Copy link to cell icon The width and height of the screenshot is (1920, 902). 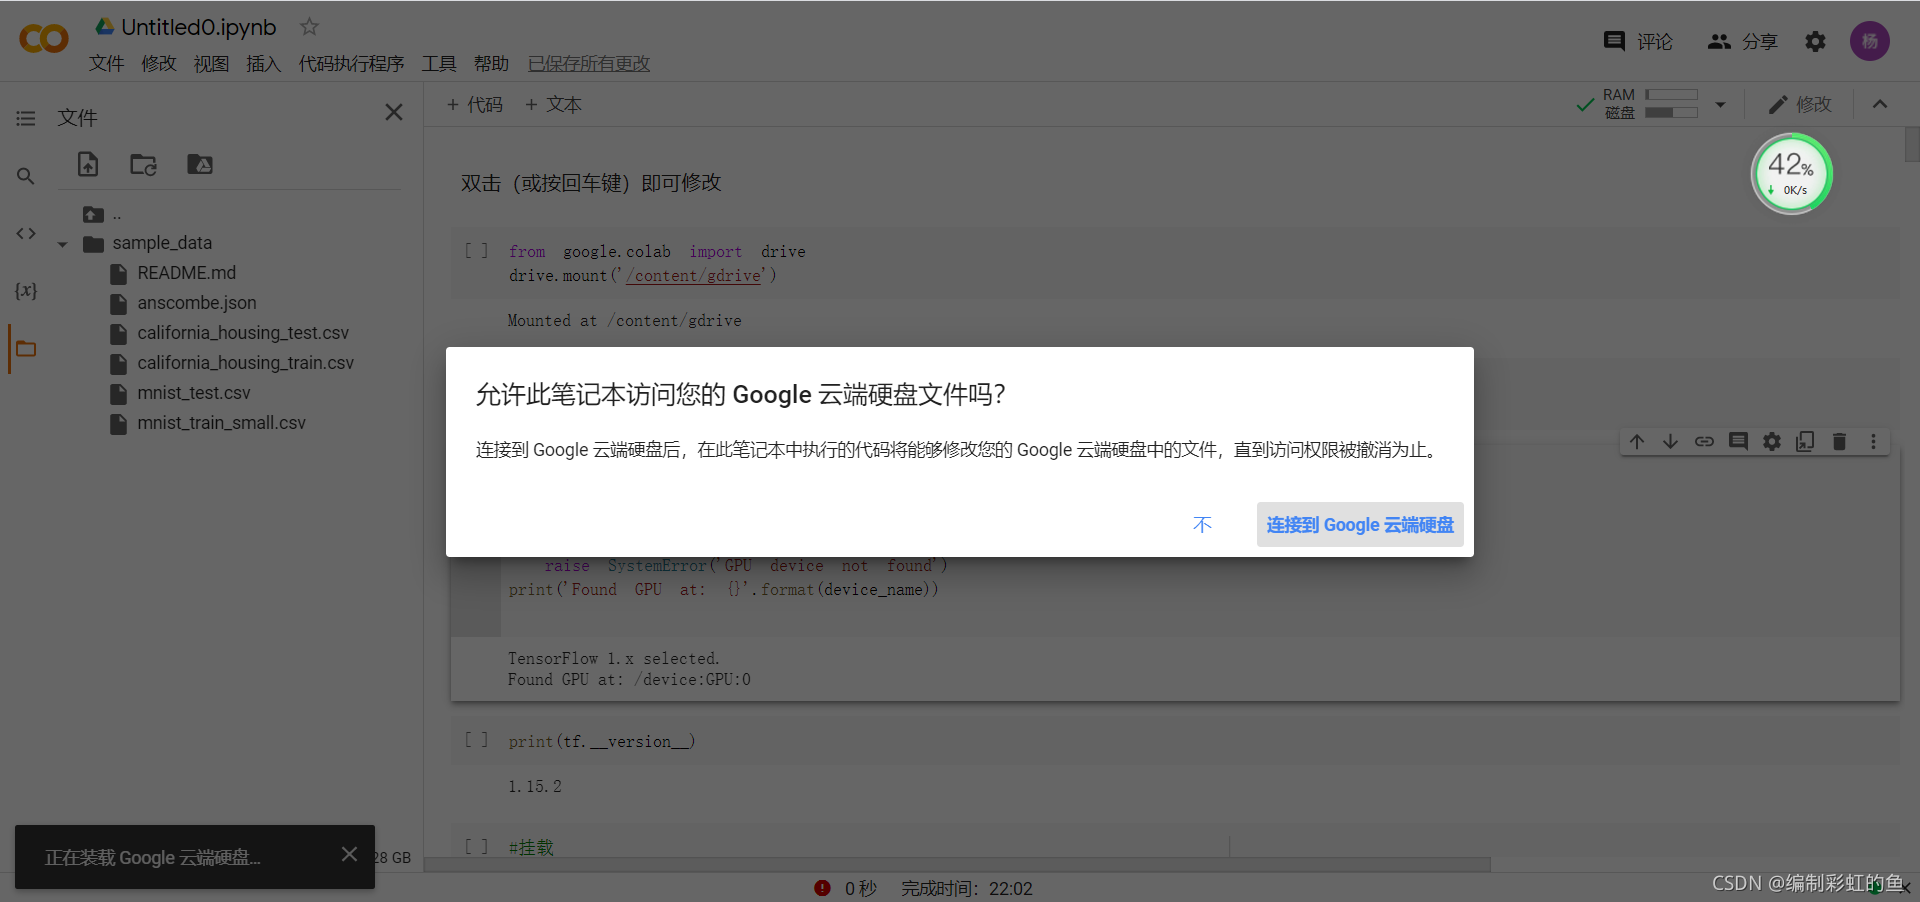tap(1704, 441)
